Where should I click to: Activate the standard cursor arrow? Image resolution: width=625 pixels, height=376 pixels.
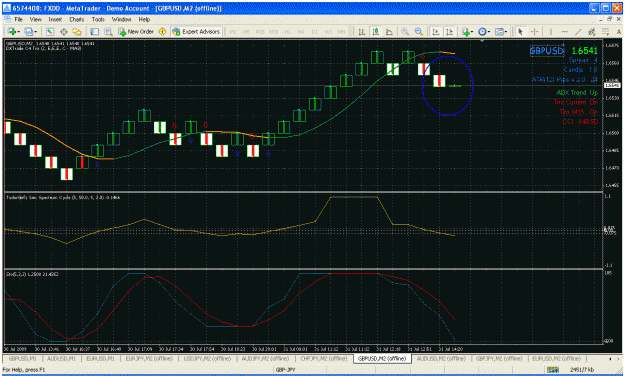tap(520, 31)
